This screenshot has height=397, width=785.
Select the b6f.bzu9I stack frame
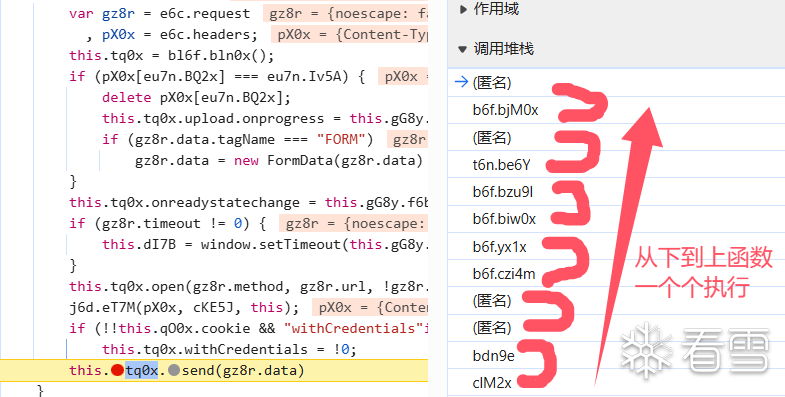616,191
